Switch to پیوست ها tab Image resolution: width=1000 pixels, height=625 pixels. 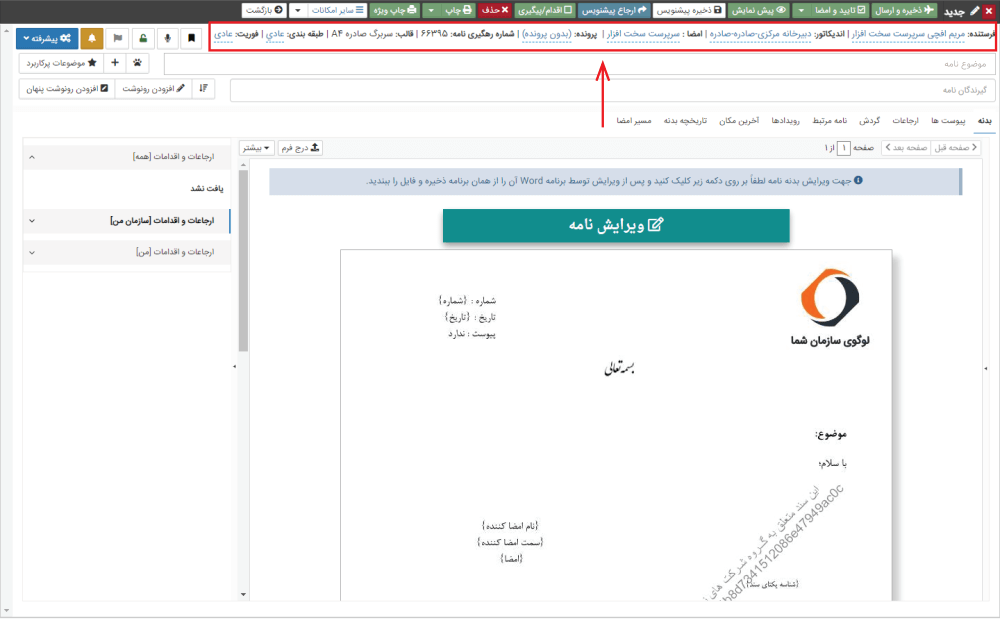pos(948,121)
